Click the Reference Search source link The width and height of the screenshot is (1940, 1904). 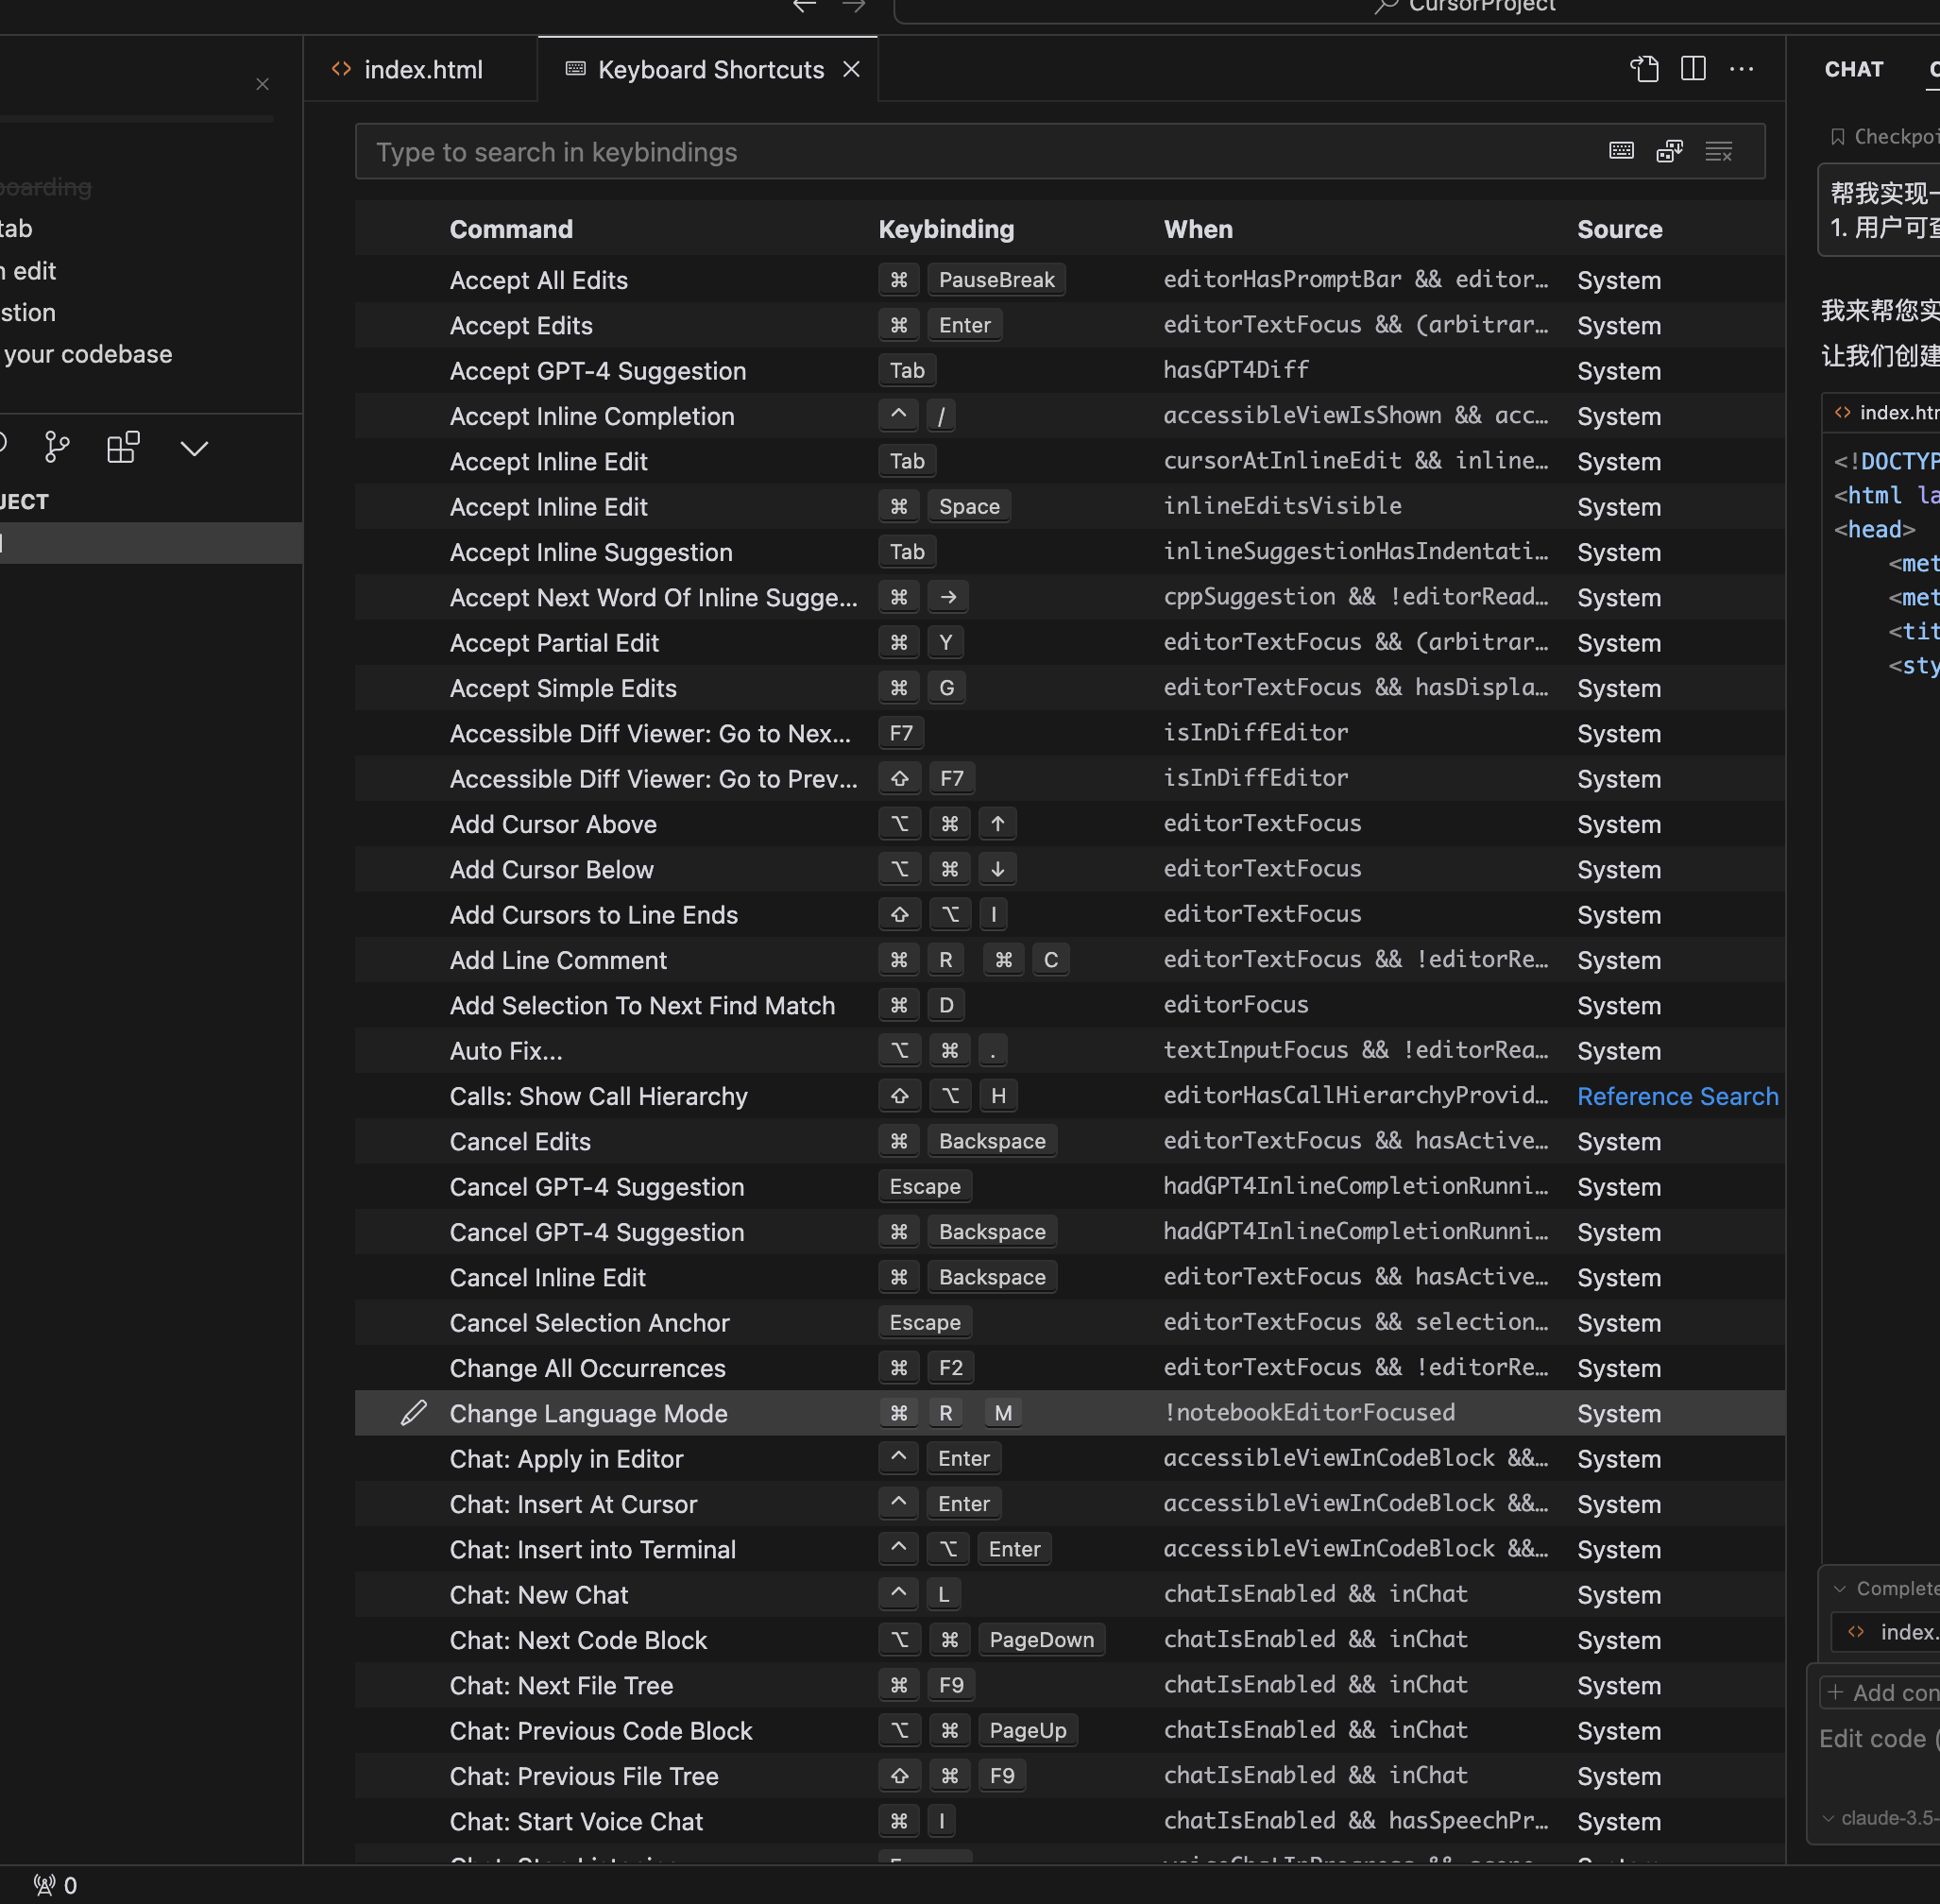(1677, 1096)
